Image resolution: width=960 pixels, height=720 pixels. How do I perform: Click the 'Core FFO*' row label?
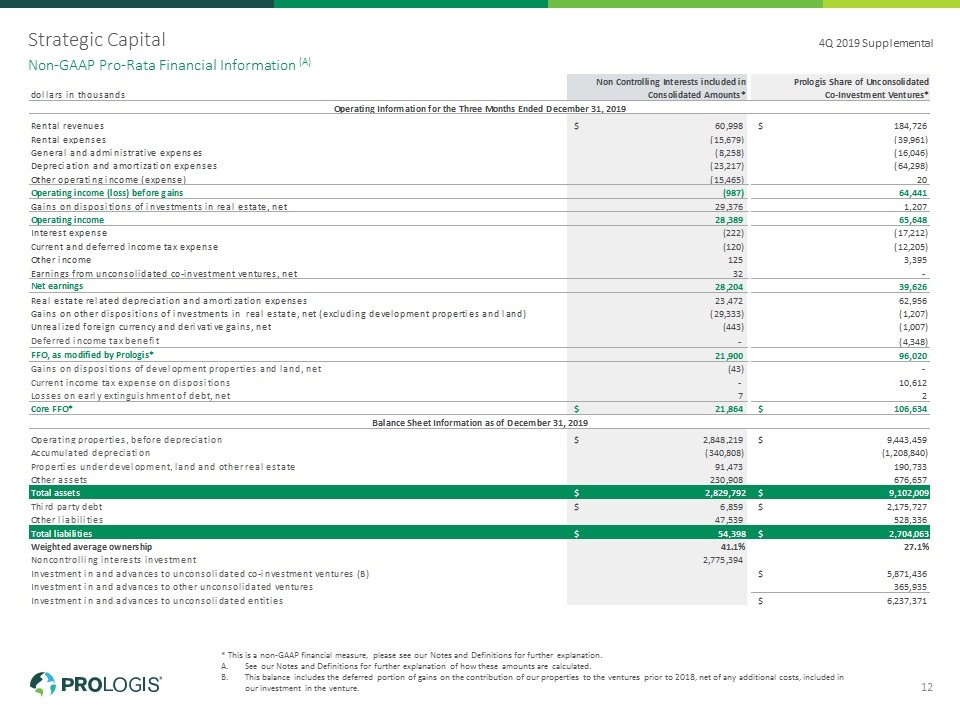pyautogui.click(x=51, y=408)
